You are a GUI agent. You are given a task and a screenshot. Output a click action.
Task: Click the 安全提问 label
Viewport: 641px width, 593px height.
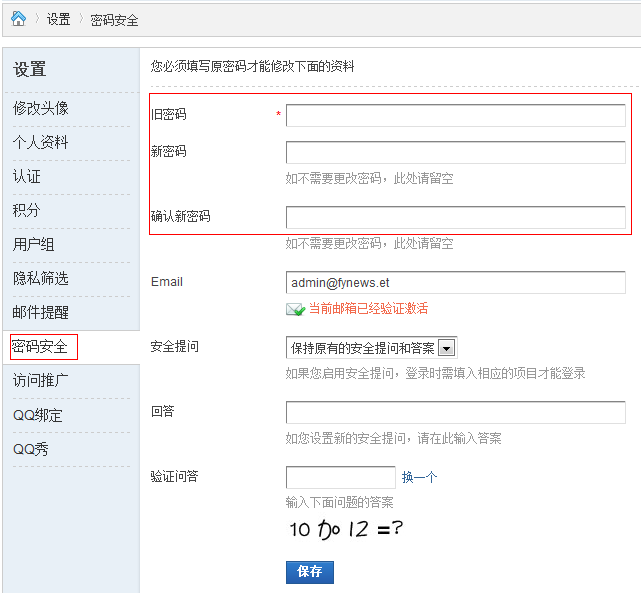click(x=175, y=347)
